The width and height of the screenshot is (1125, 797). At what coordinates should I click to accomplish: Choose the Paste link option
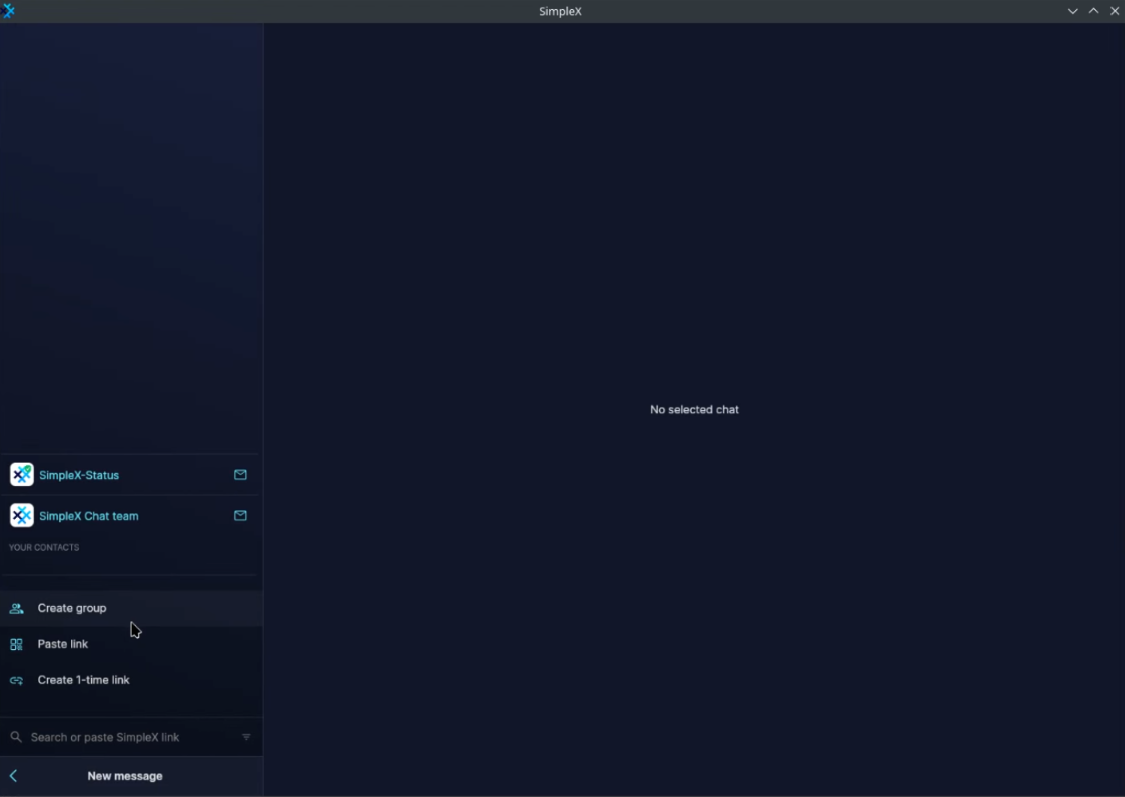pyautogui.click(x=131, y=644)
